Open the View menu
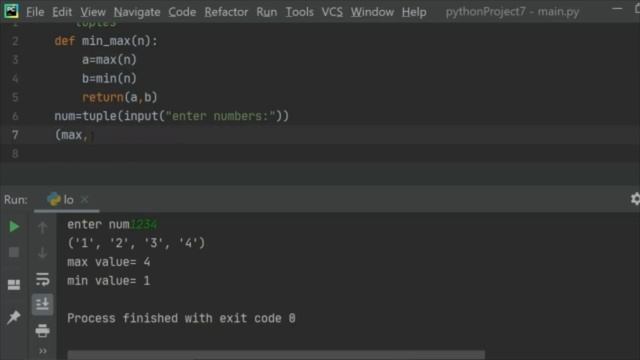 [x=93, y=12]
